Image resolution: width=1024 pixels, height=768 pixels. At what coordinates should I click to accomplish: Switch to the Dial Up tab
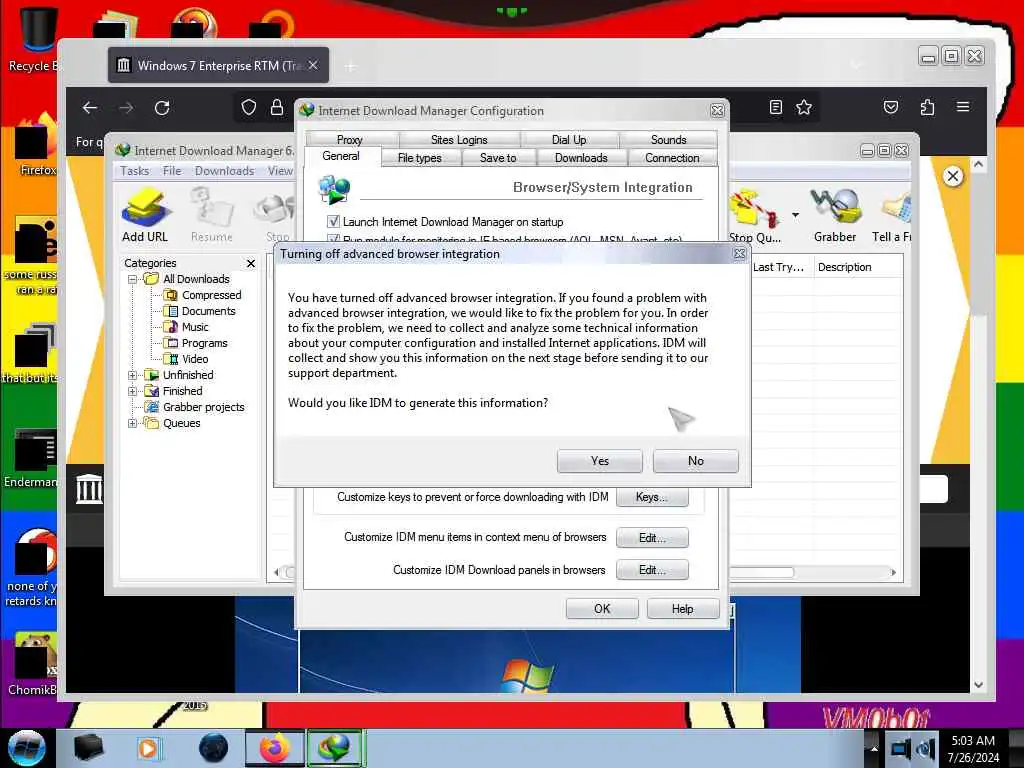pyautogui.click(x=569, y=139)
